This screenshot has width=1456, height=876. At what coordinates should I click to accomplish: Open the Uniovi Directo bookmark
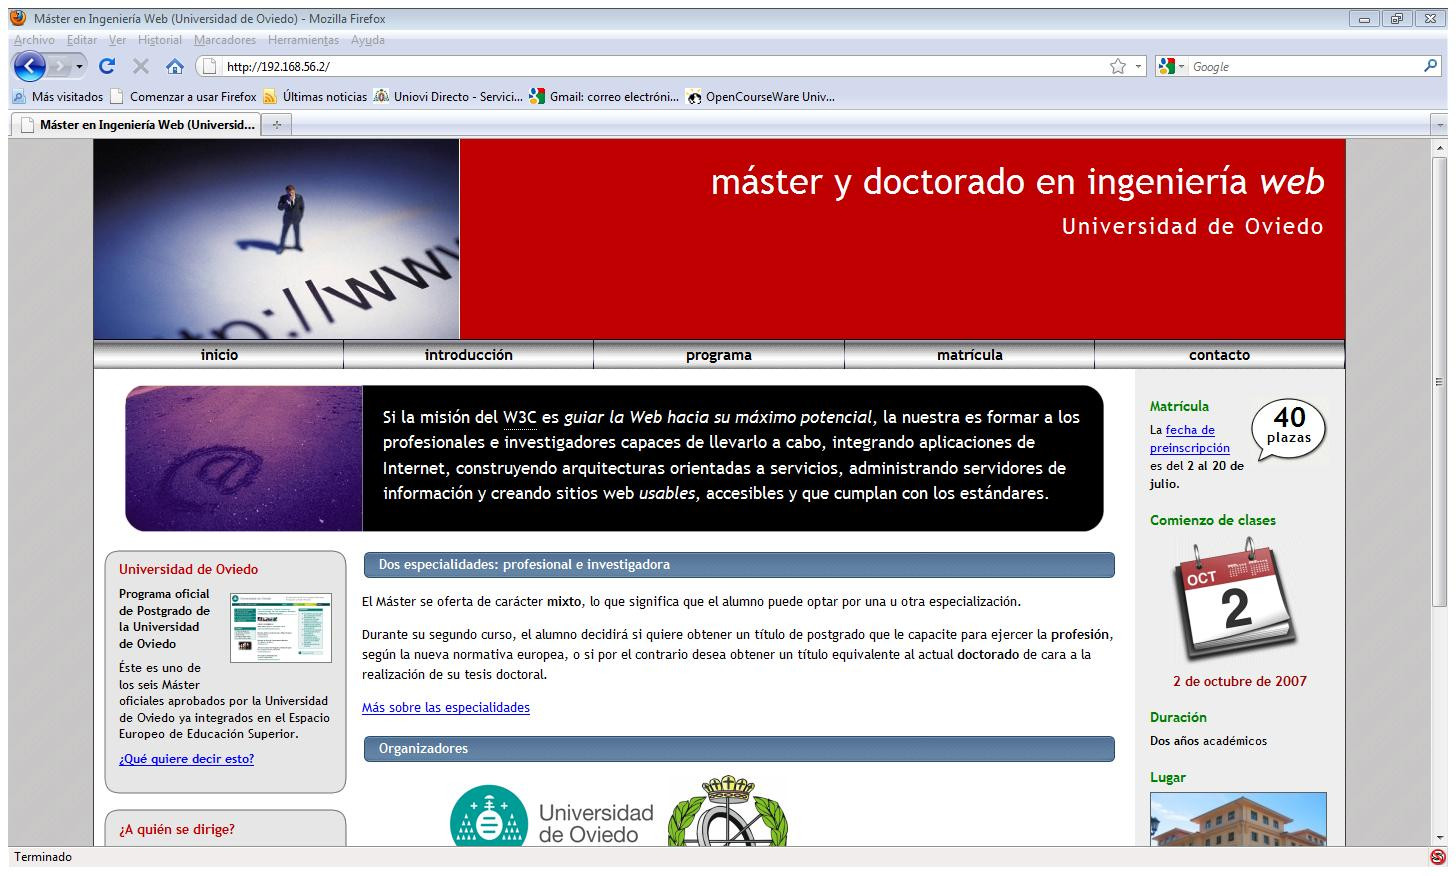(x=448, y=97)
